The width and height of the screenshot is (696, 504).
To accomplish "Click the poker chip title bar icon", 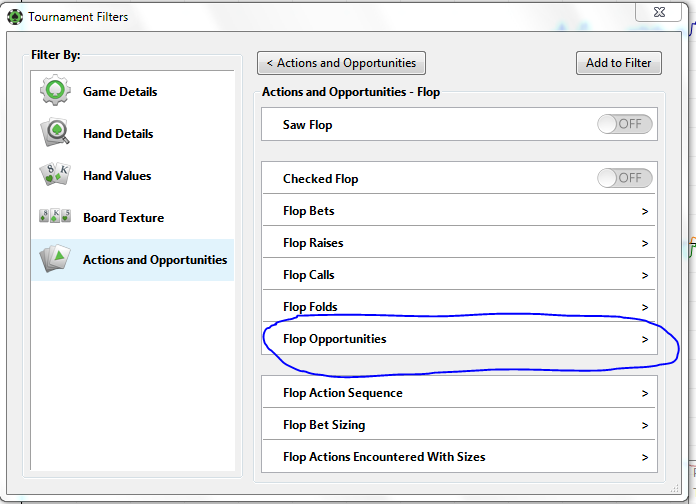I will coord(14,17).
